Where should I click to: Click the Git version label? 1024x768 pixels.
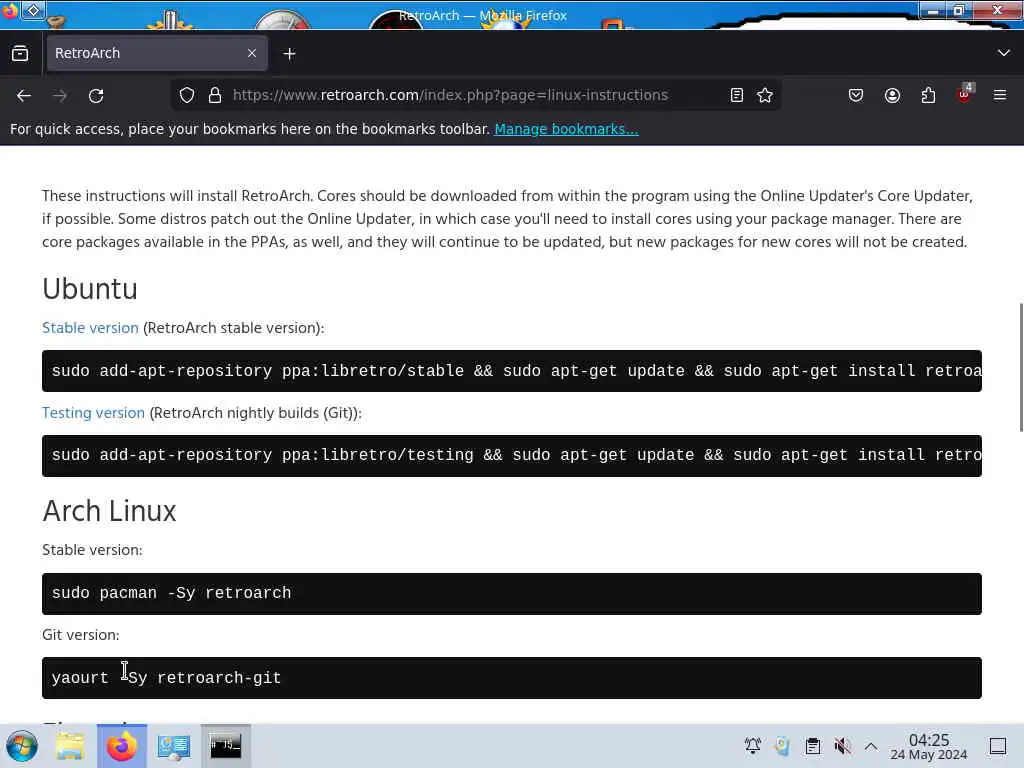(80, 635)
